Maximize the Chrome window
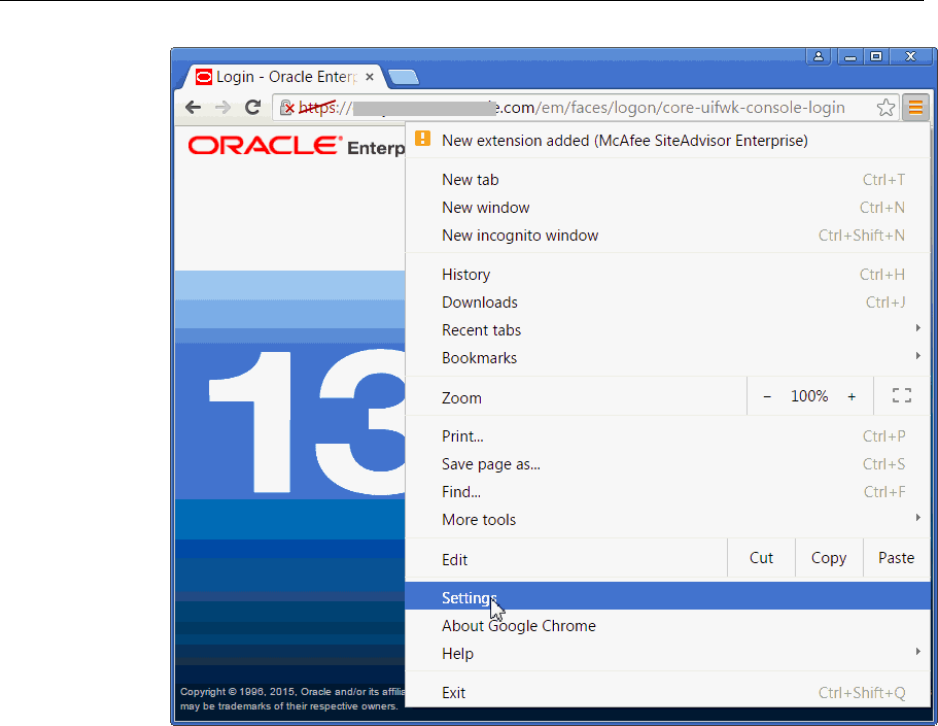938x726 pixels. click(876, 56)
